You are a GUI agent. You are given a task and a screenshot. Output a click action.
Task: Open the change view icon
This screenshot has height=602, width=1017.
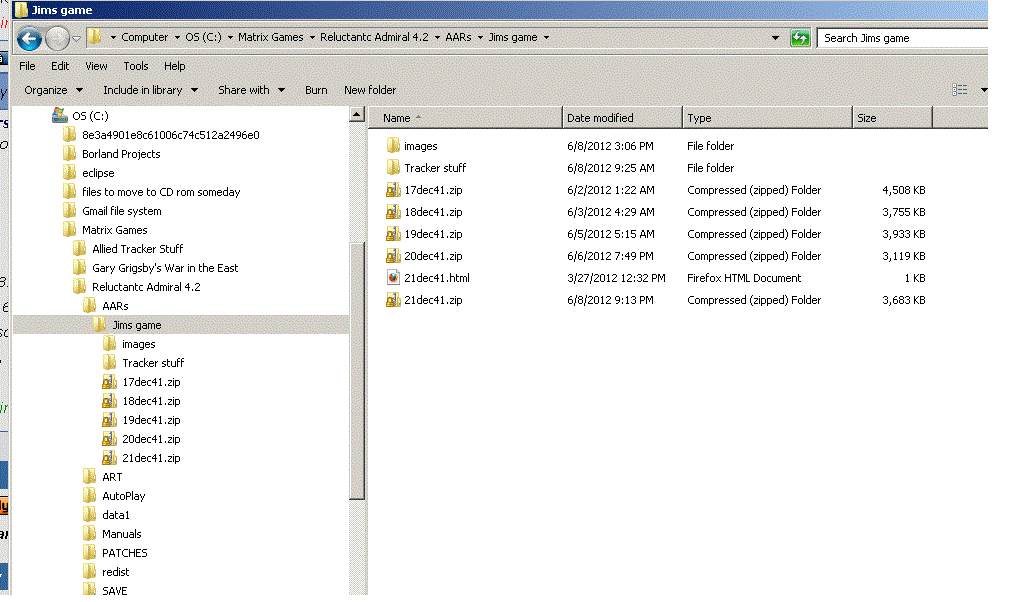coord(959,90)
